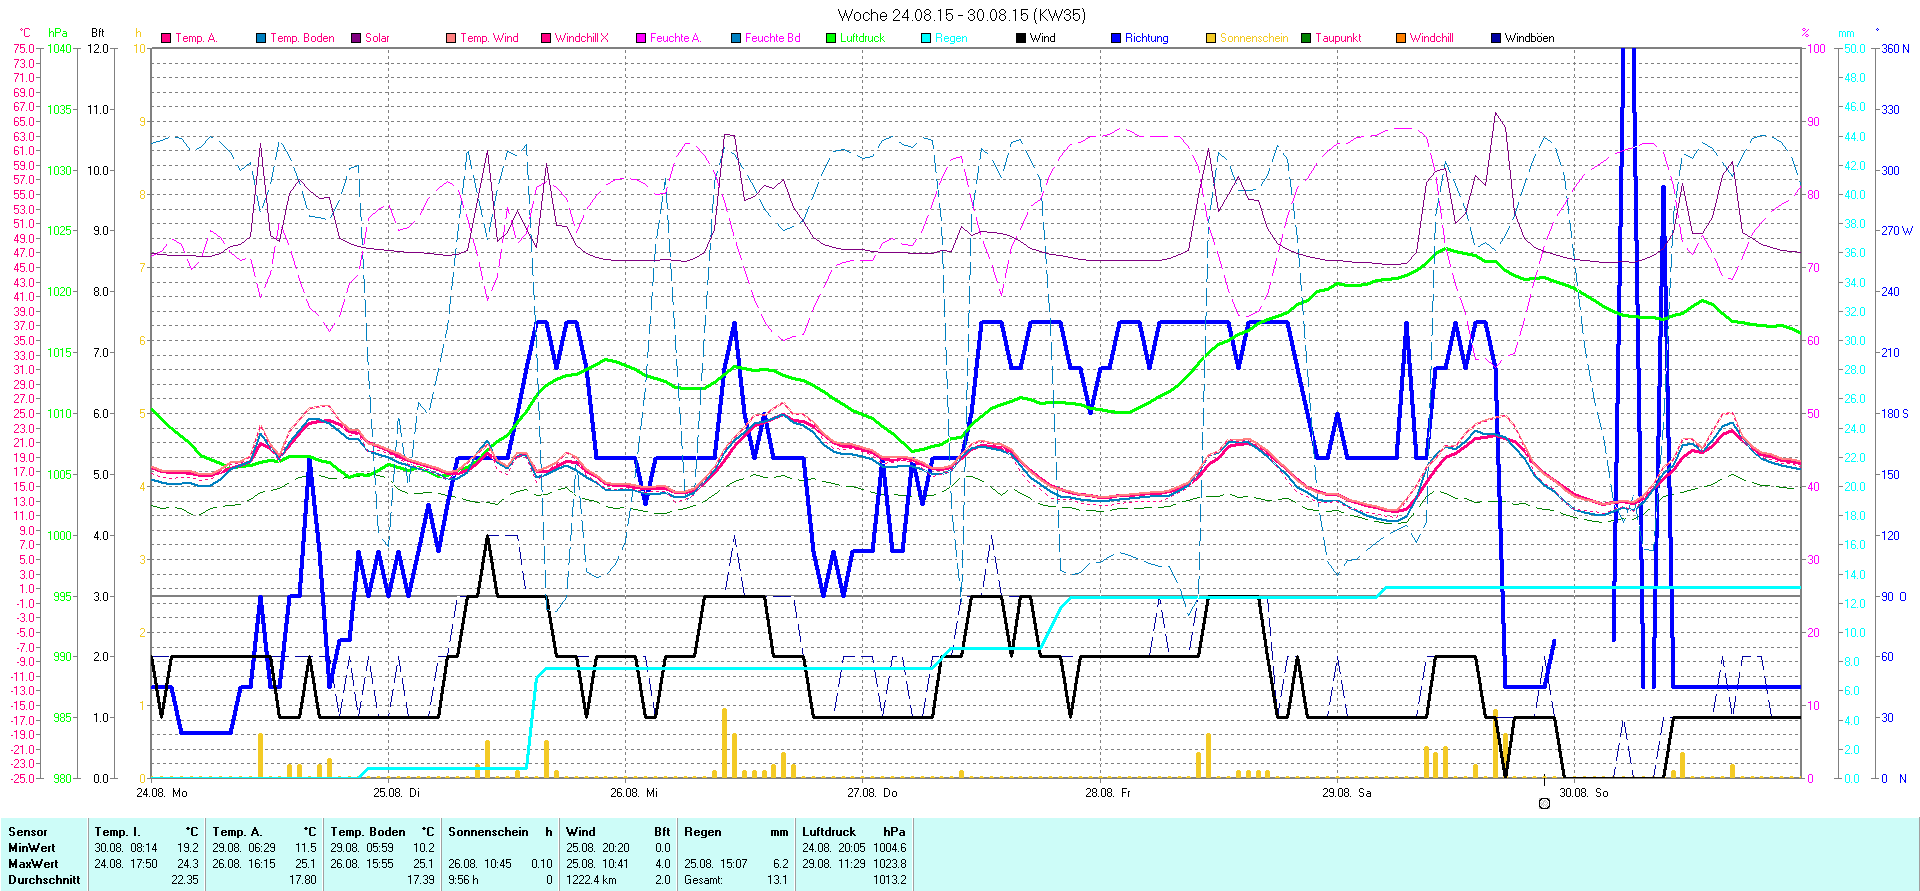Click the small circle marker below time axis

[x=1544, y=803]
